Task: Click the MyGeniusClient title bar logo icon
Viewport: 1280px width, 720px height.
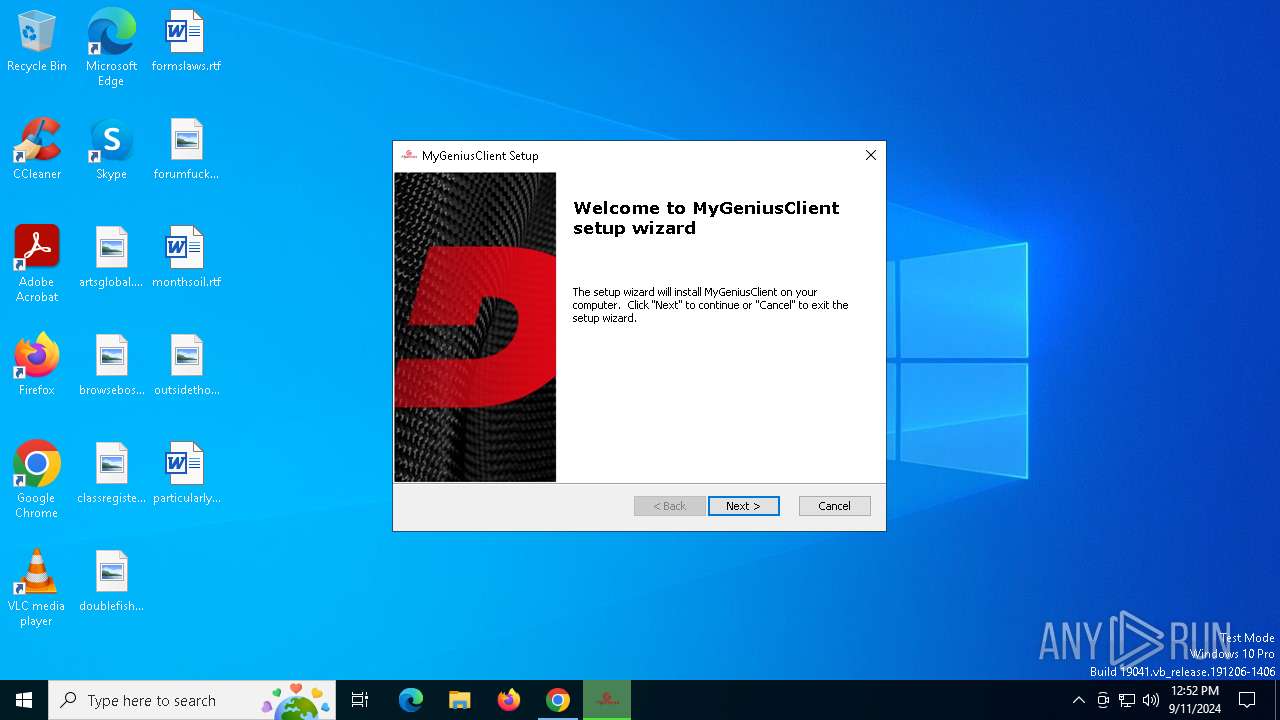Action: click(409, 155)
